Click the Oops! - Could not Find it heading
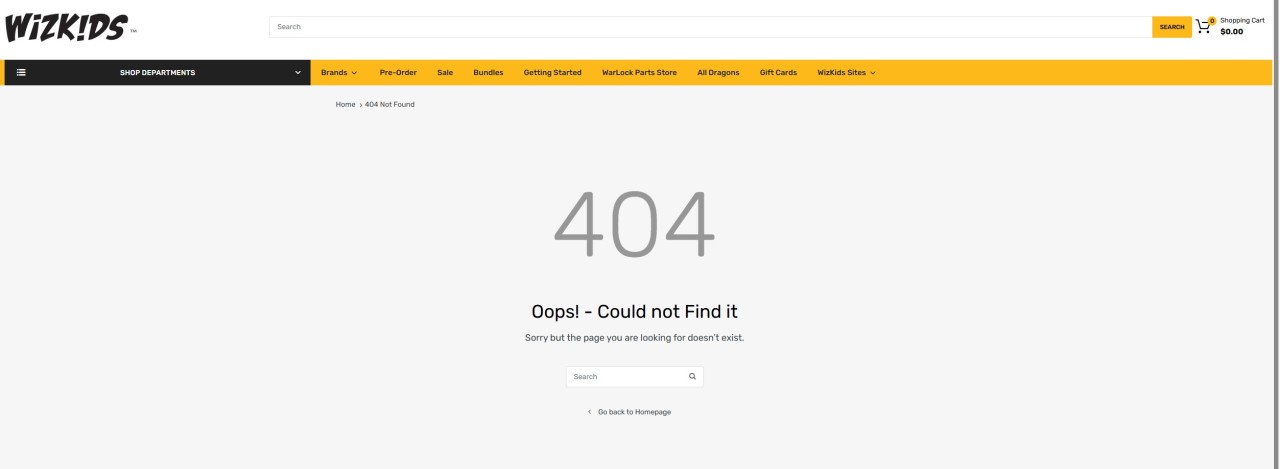1280x469 pixels. pyautogui.click(x=634, y=311)
